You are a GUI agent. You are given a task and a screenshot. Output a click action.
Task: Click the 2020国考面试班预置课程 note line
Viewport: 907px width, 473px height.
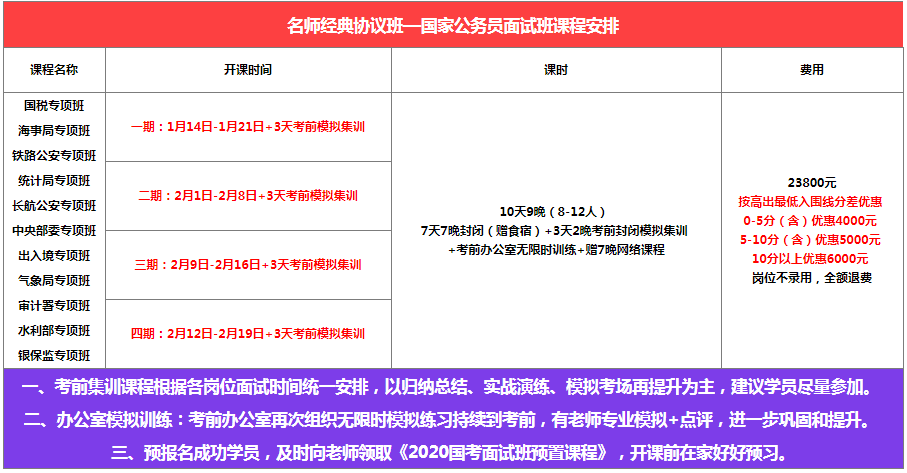[x=453, y=452]
